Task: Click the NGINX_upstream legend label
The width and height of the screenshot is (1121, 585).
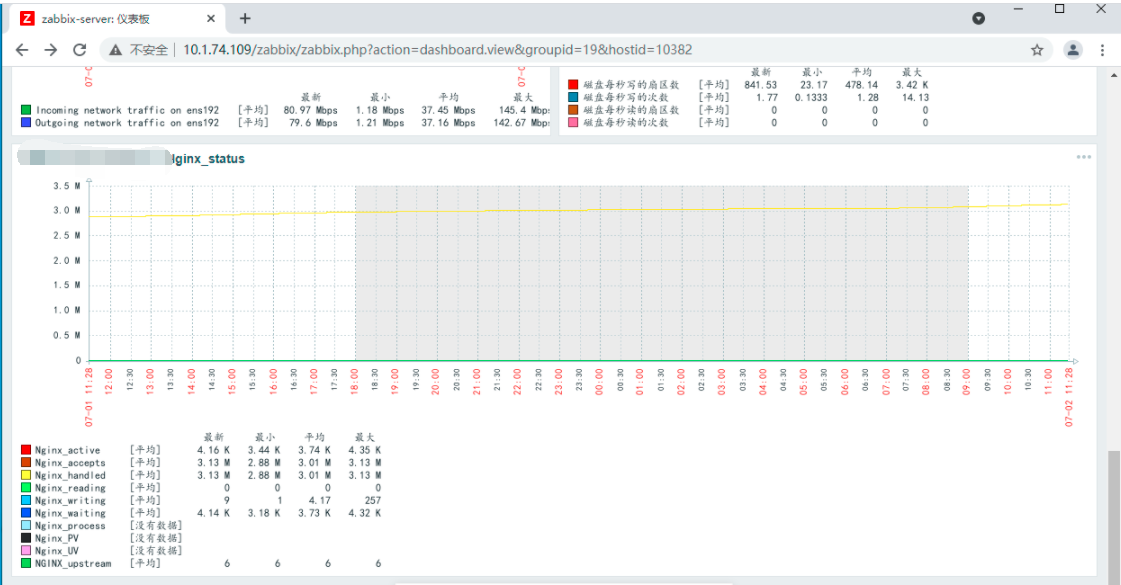Action: (73, 564)
